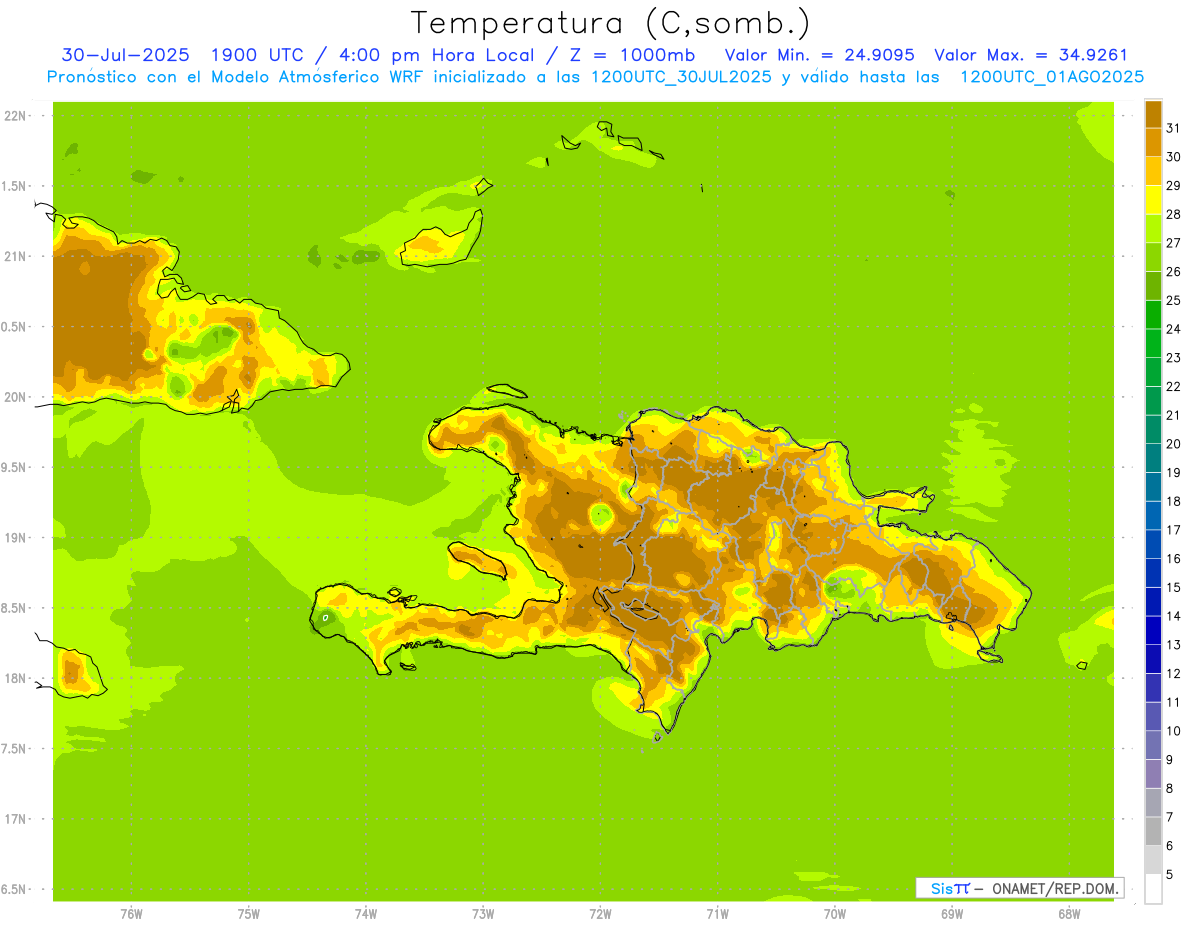
Task: Select the '1200UTC_01AGO2025' valid-until time
Action: (x=1051, y=77)
